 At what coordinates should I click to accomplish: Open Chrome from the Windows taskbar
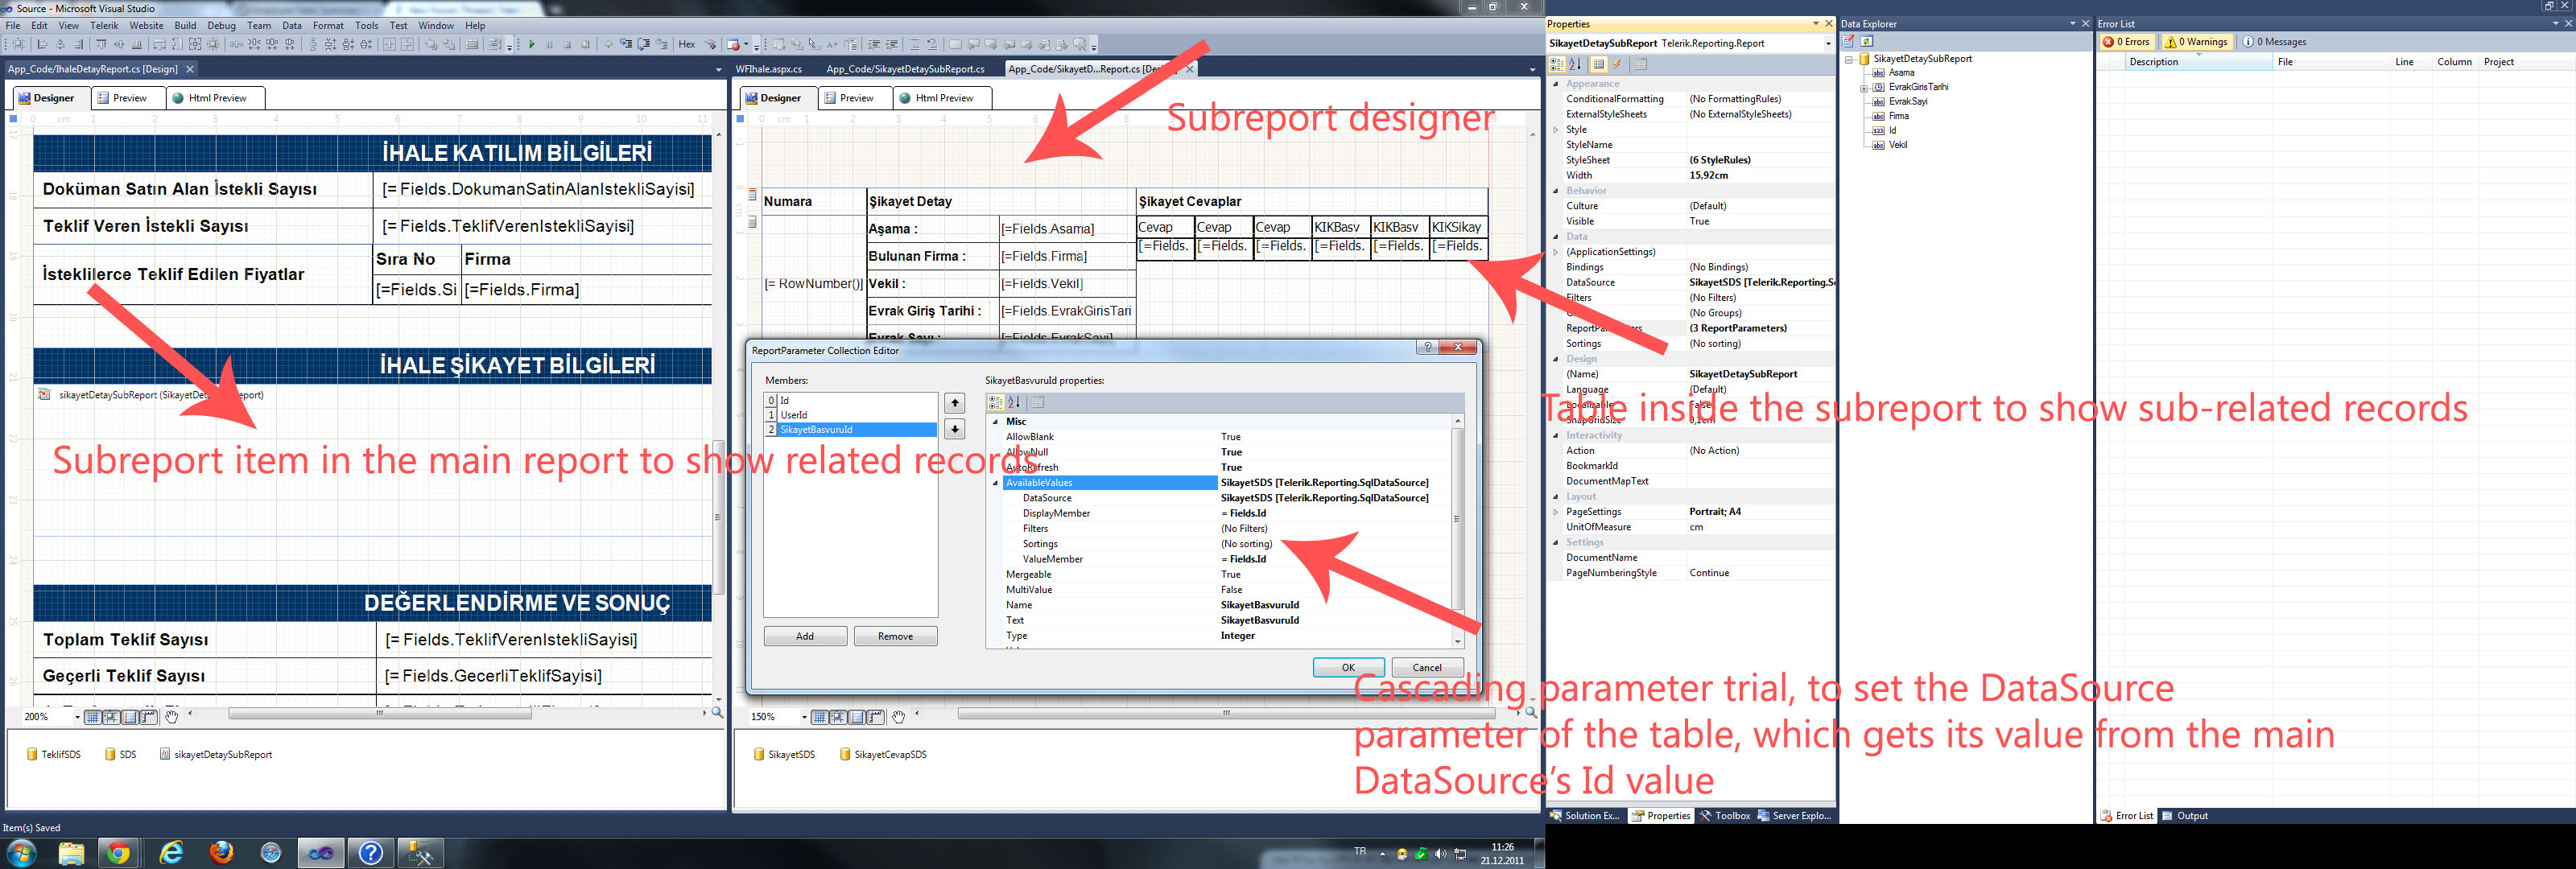point(119,853)
